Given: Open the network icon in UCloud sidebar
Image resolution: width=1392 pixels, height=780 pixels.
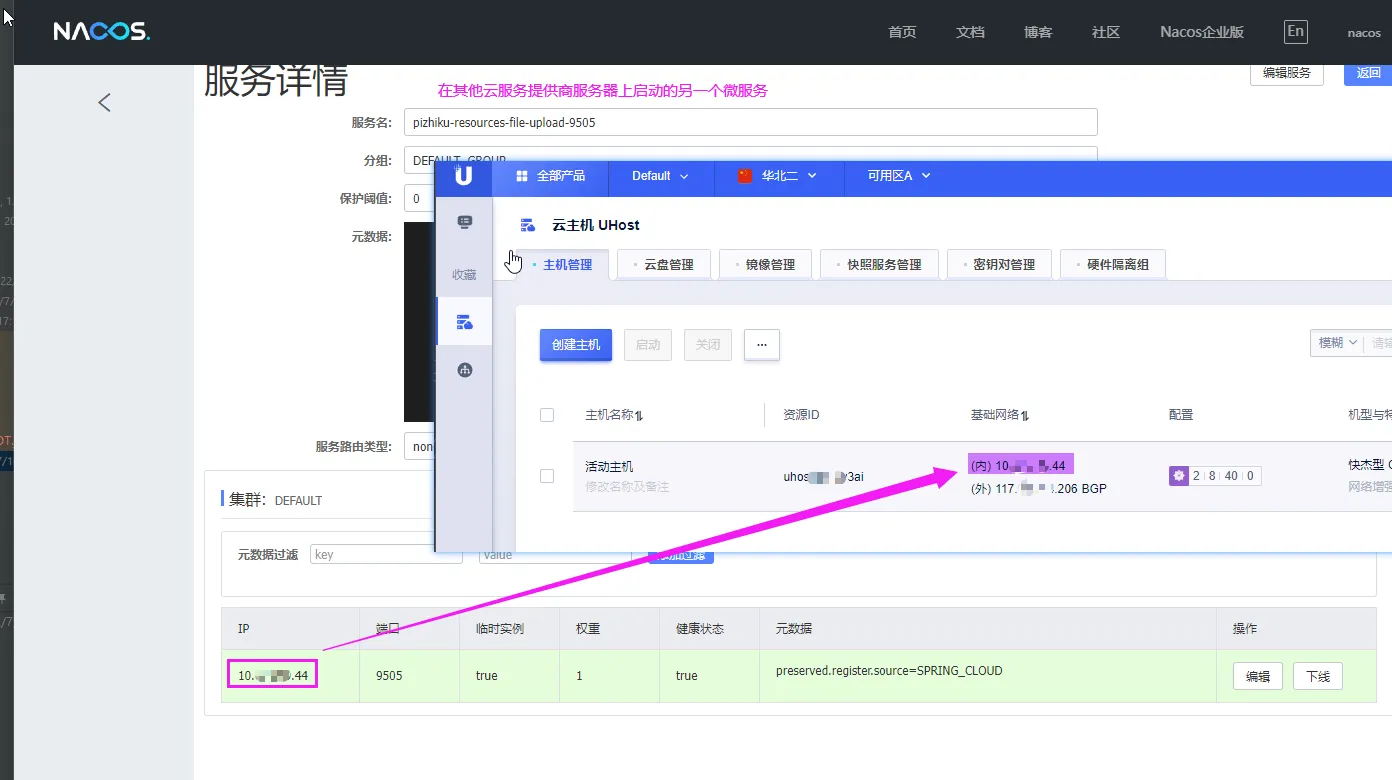Looking at the screenshot, I should tap(464, 370).
